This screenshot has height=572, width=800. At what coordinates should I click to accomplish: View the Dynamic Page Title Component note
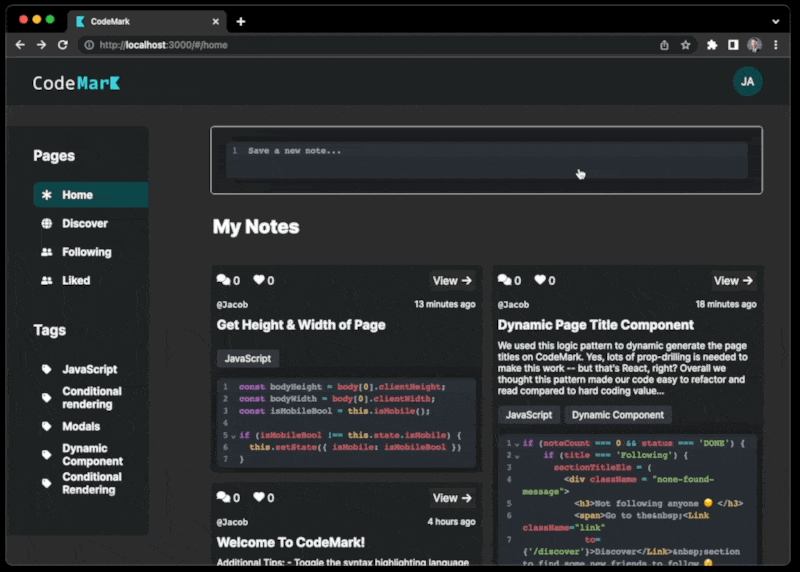[x=733, y=281]
